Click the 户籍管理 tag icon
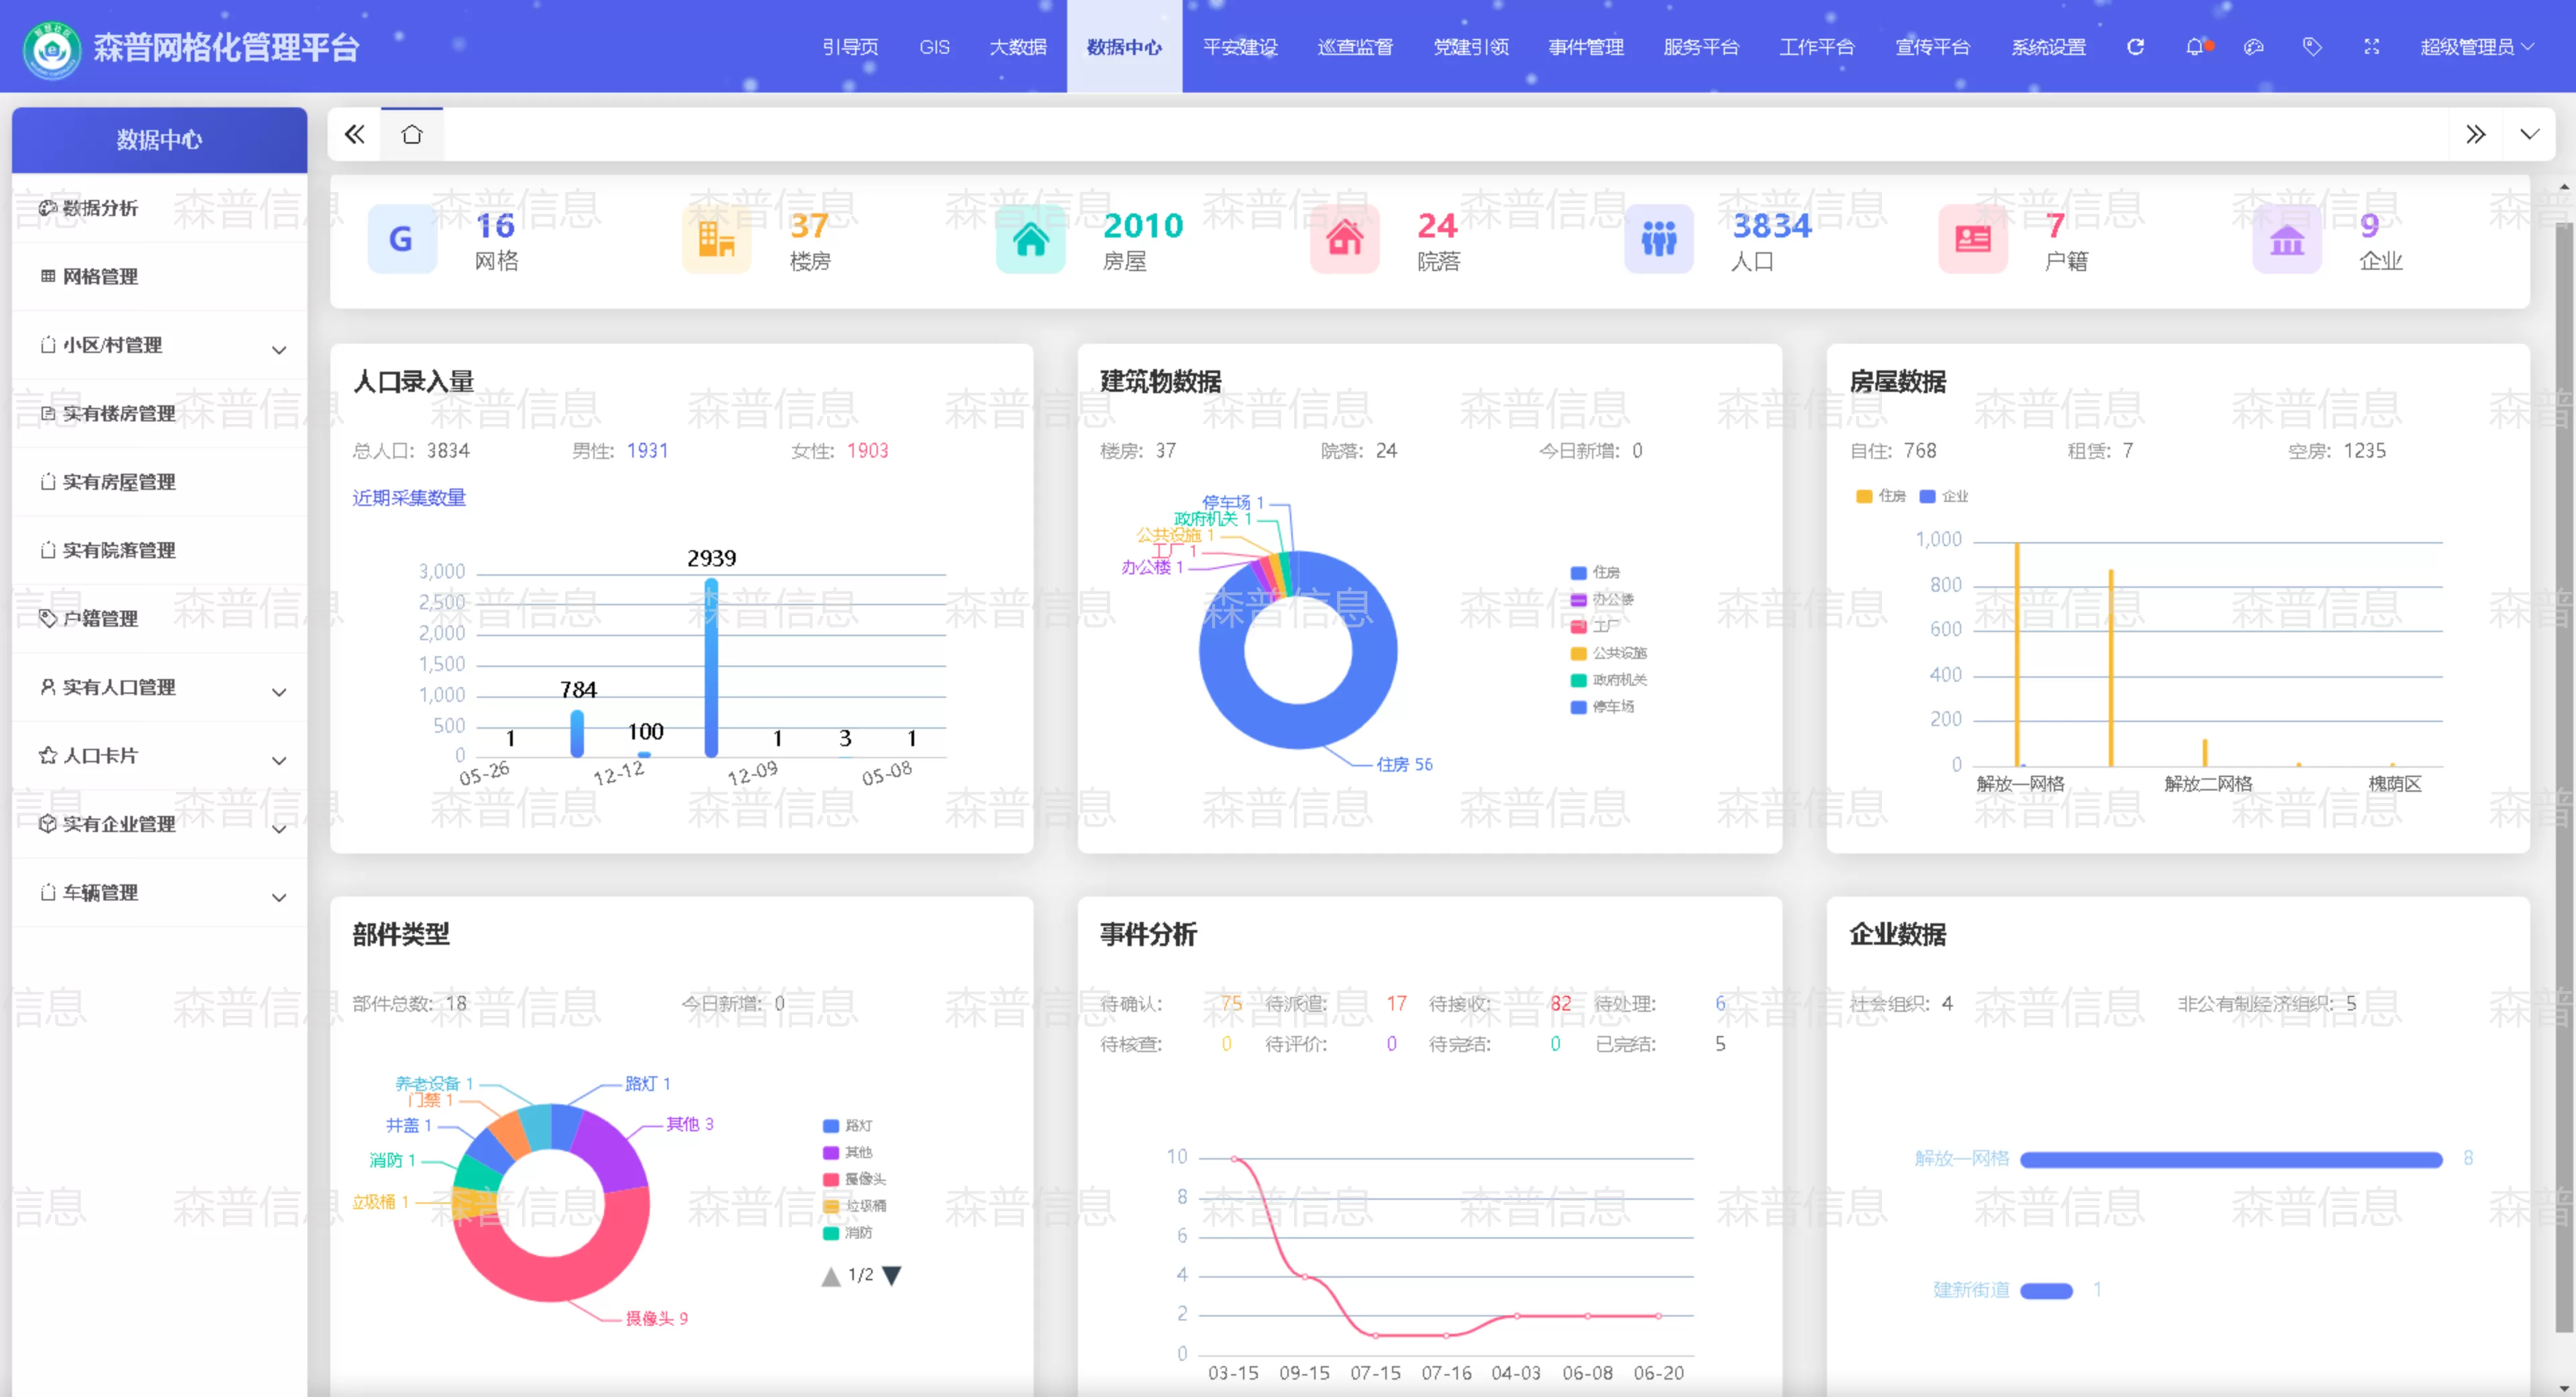This screenshot has height=1397, width=2576. coord(47,618)
